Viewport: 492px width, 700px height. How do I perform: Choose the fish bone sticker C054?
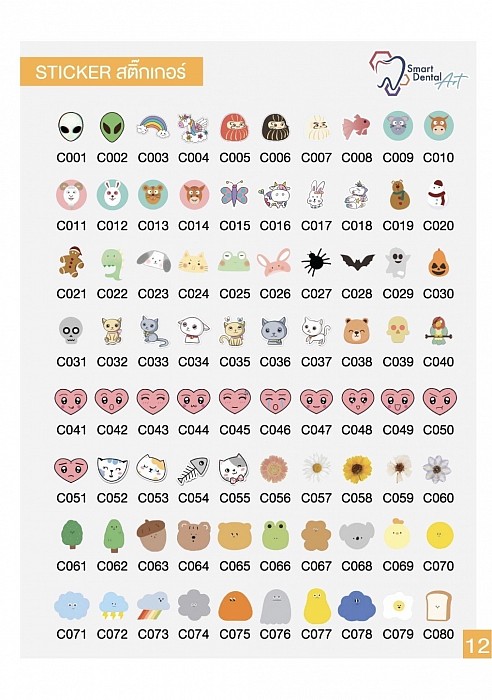[193, 470]
